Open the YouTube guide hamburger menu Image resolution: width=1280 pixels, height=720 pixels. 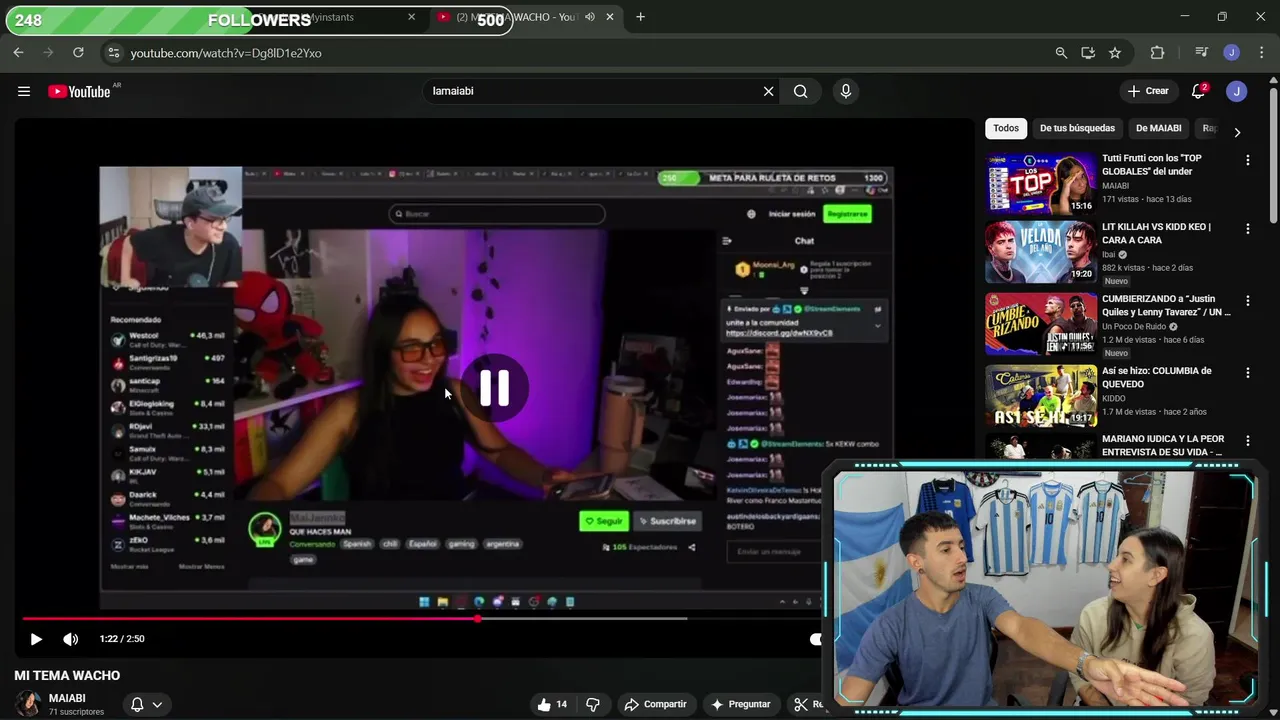[24, 91]
